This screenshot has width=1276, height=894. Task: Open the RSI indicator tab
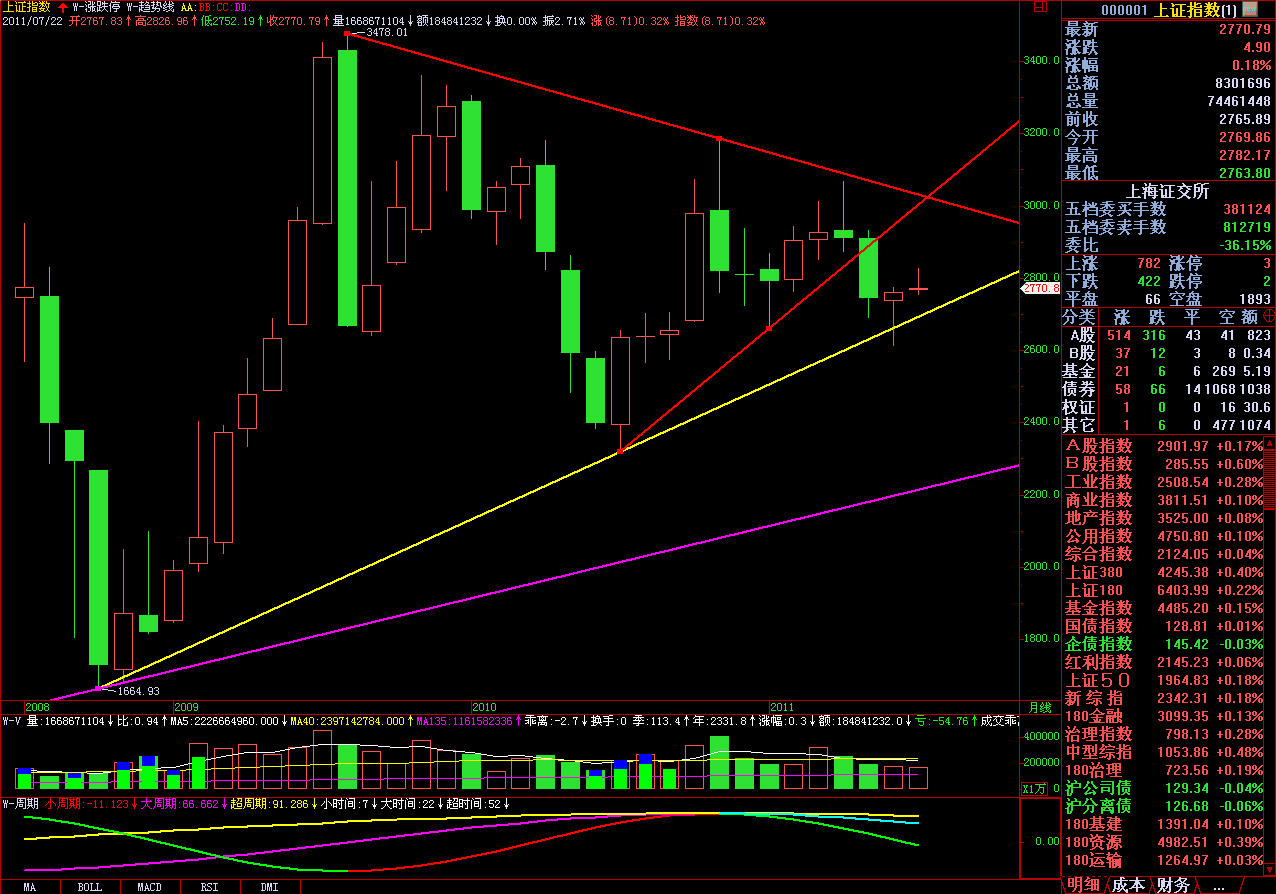tap(209, 887)
